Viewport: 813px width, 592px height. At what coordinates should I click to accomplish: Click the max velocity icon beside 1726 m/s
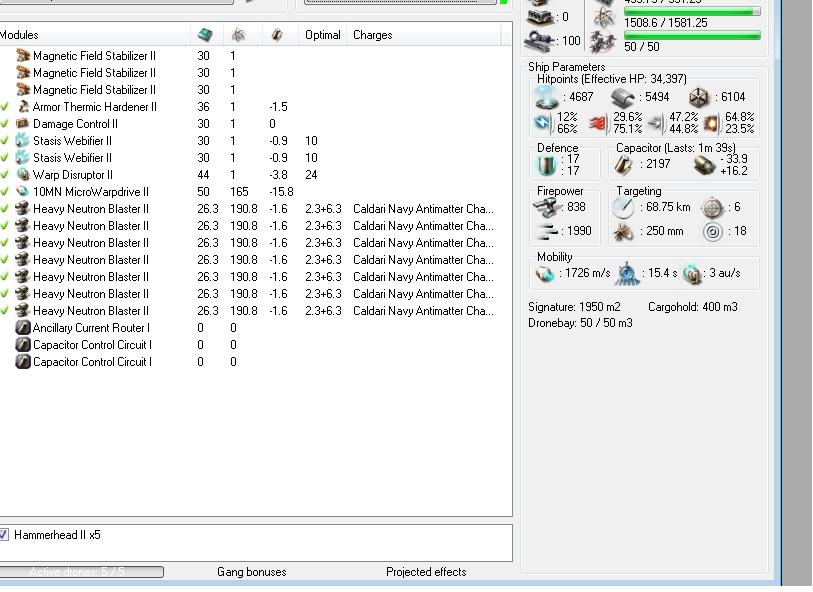click(545, 274)
